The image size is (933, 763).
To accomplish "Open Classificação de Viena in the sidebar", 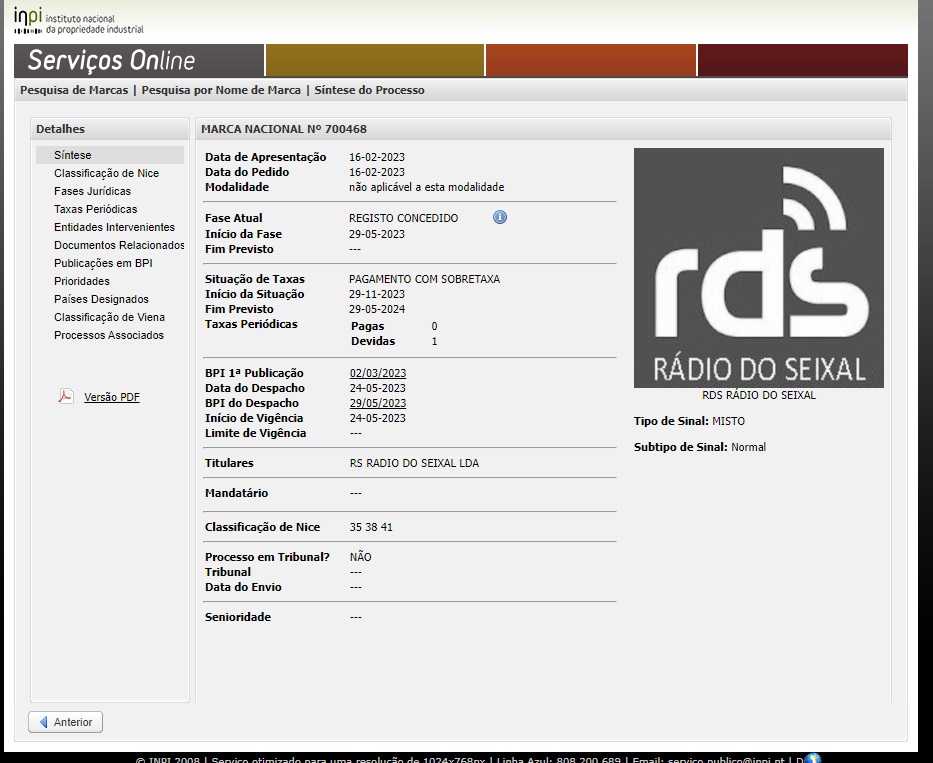I will (109, 317).
